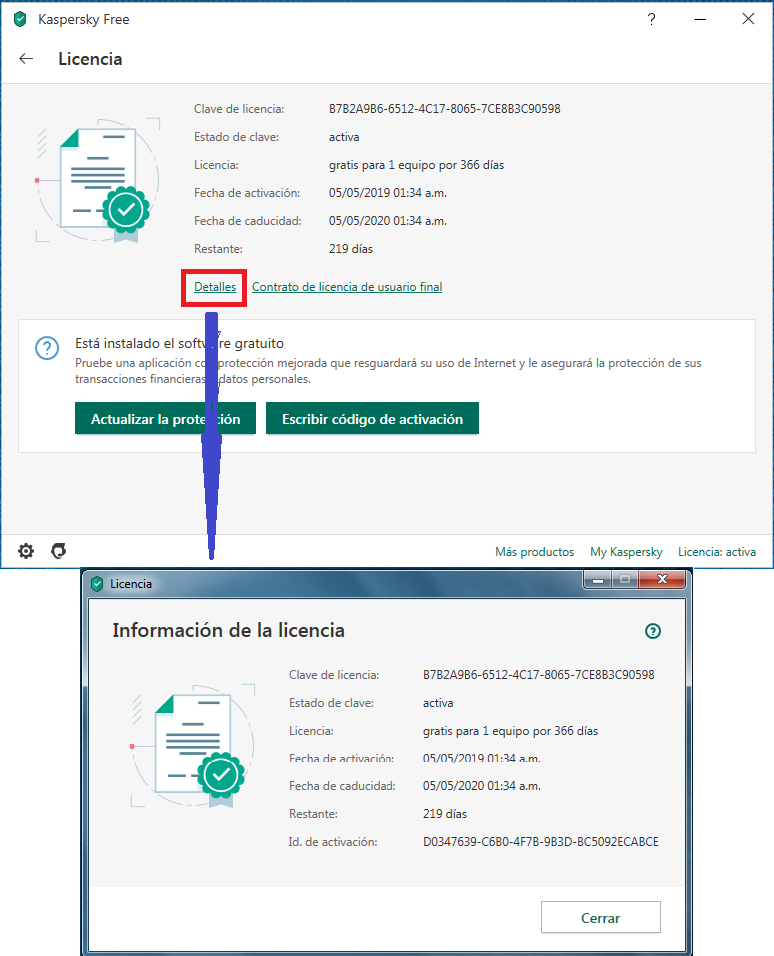
Task: Click expiry date 05/05/2020 in the dialog
Action: [482, 785]
